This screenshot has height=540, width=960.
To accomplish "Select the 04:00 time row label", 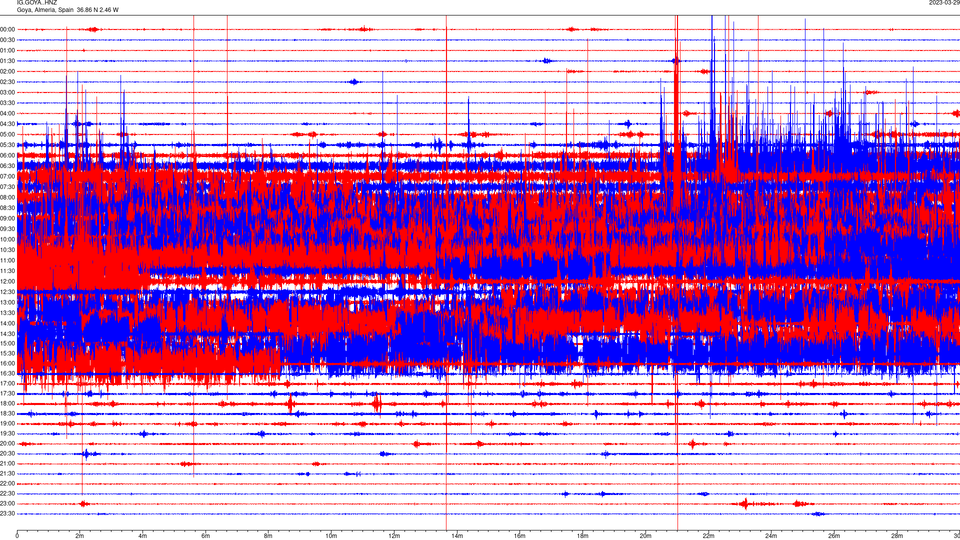I will tap(7, 113).
